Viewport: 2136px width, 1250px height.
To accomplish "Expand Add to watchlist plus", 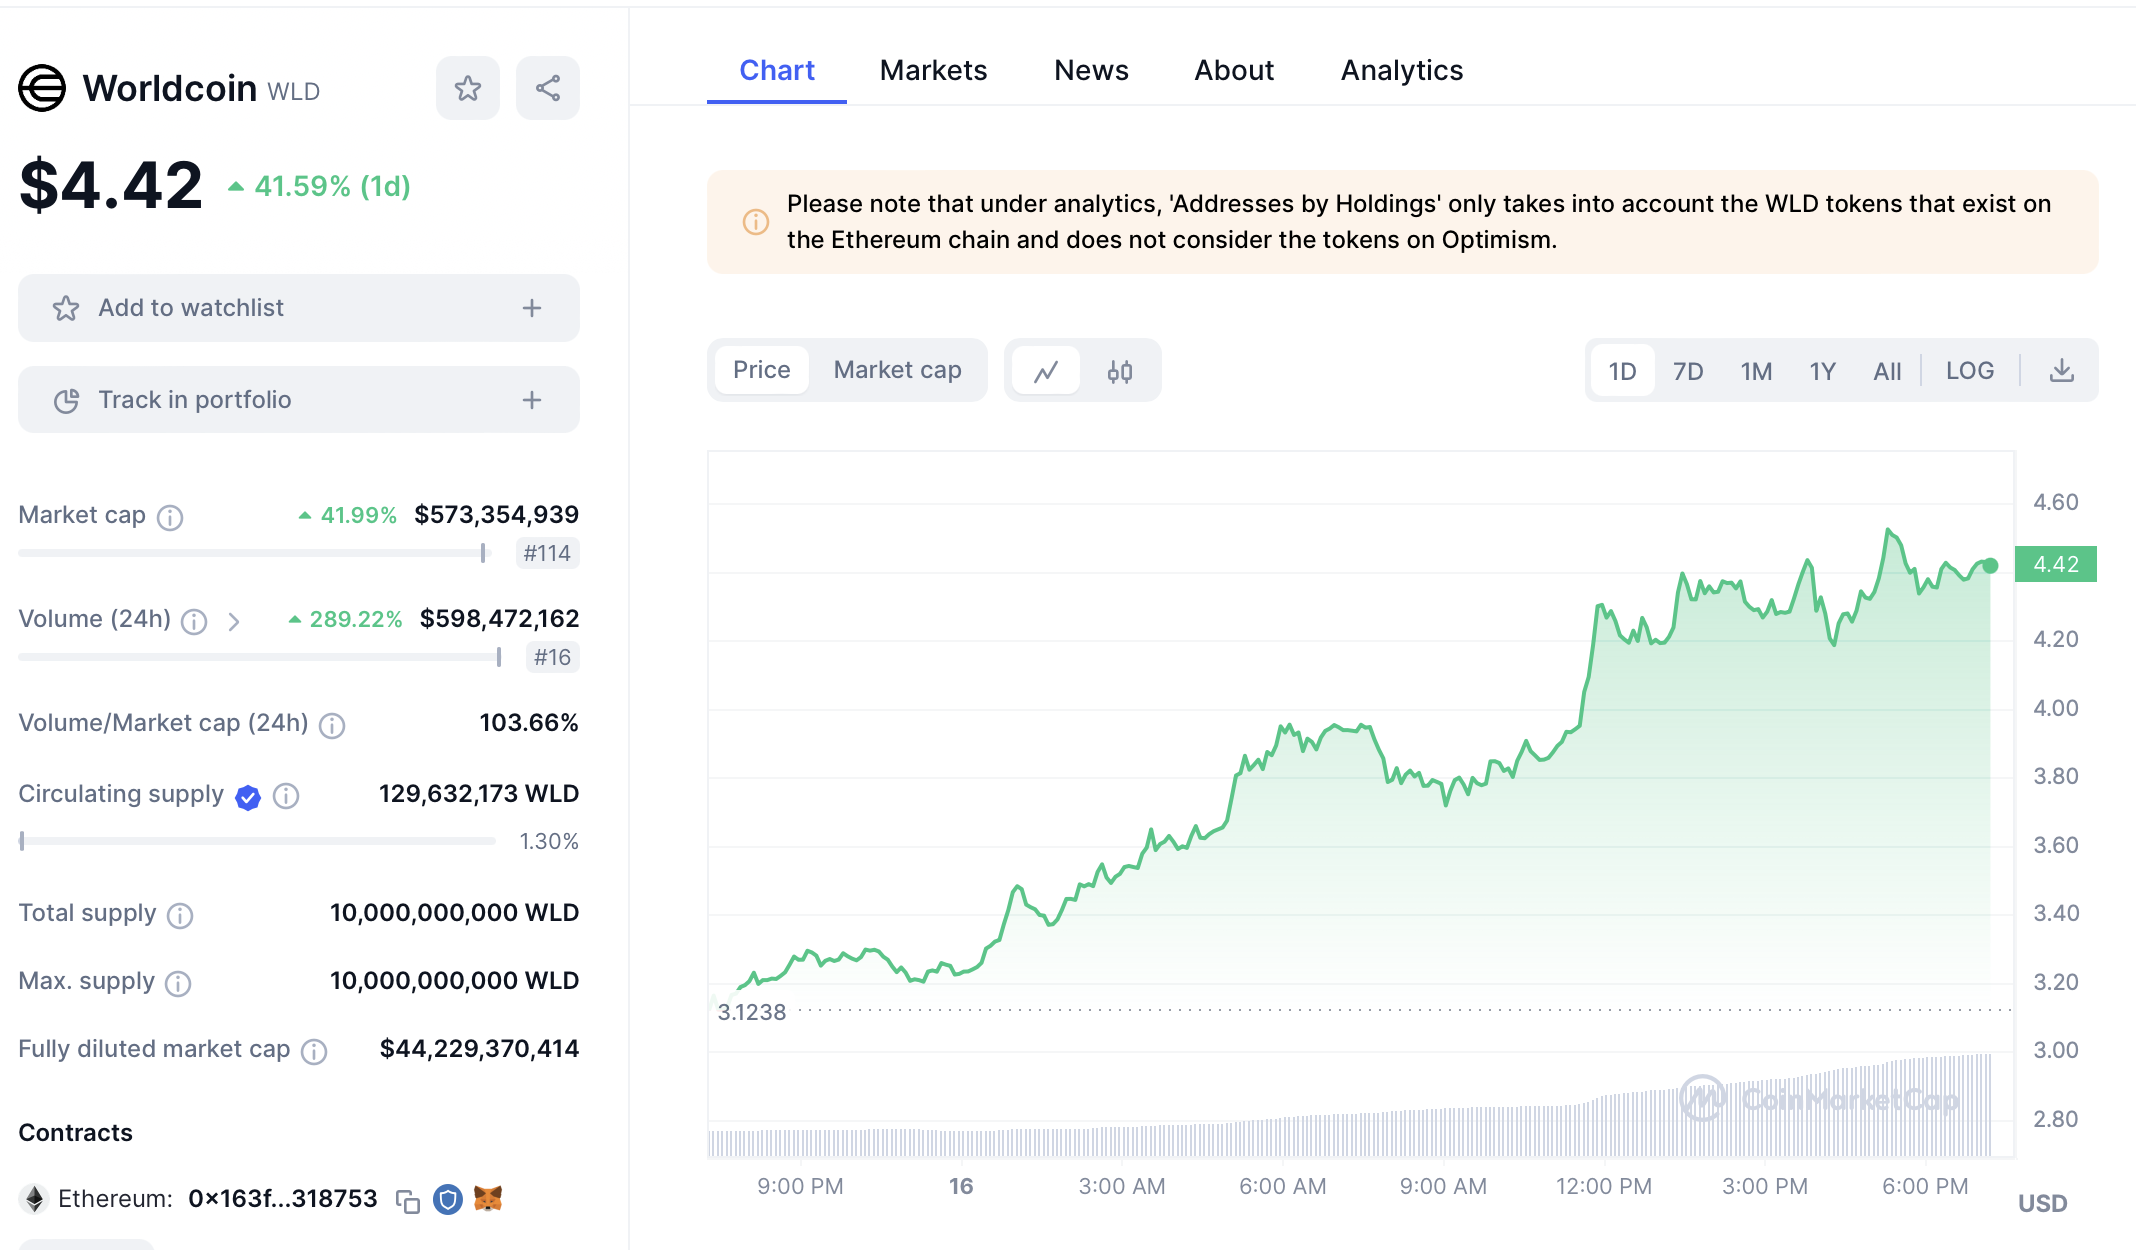I will 532,308.
